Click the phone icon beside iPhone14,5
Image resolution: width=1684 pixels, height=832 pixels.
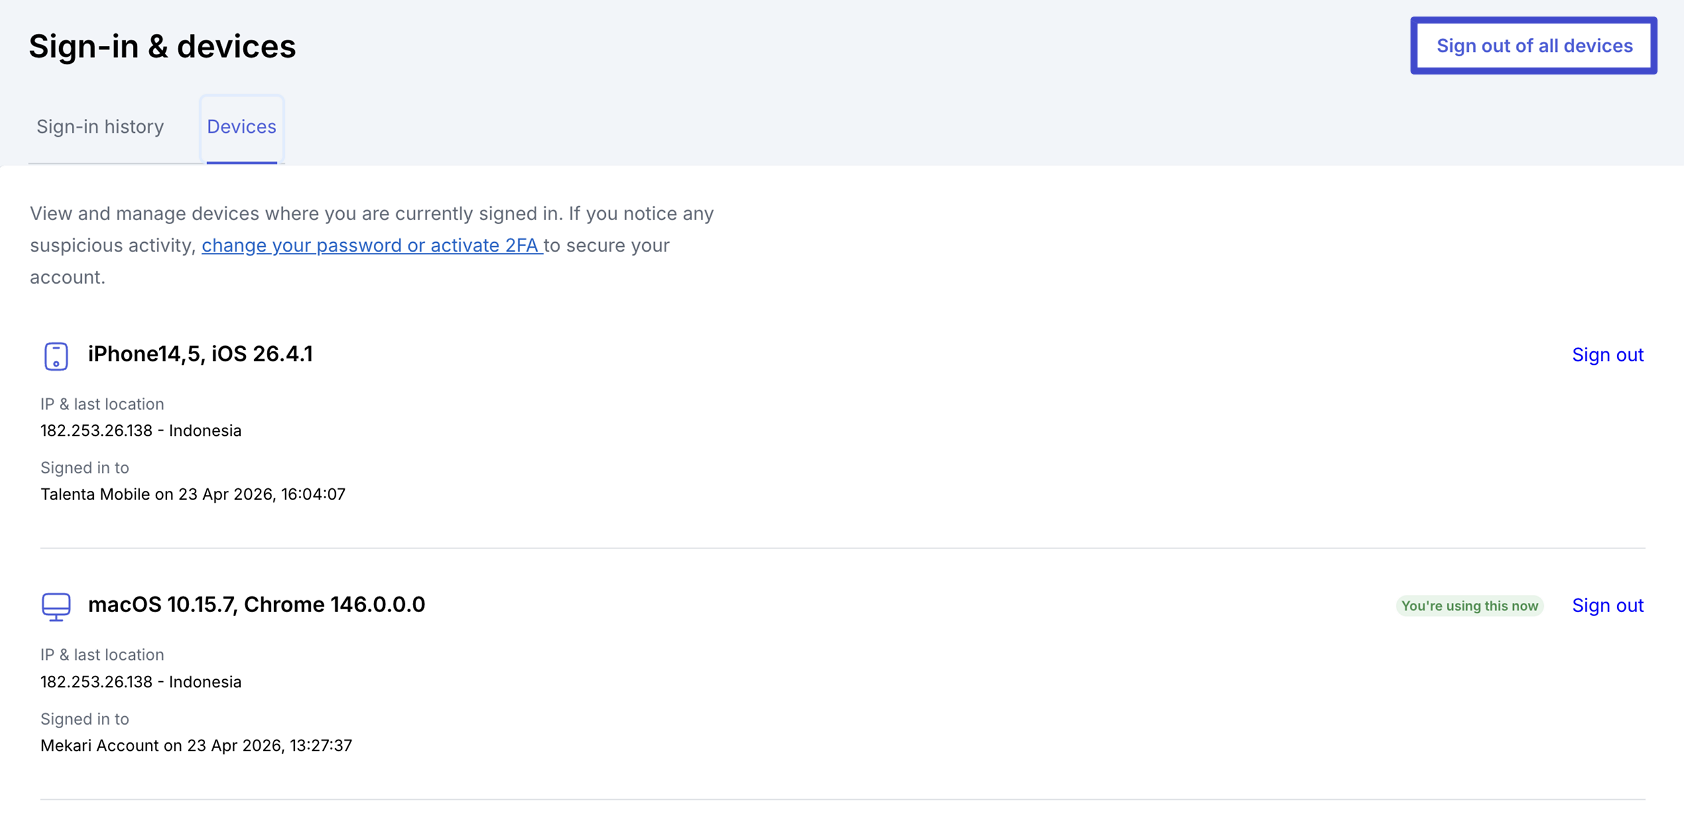pyautogui.click(x=56, y=356)
